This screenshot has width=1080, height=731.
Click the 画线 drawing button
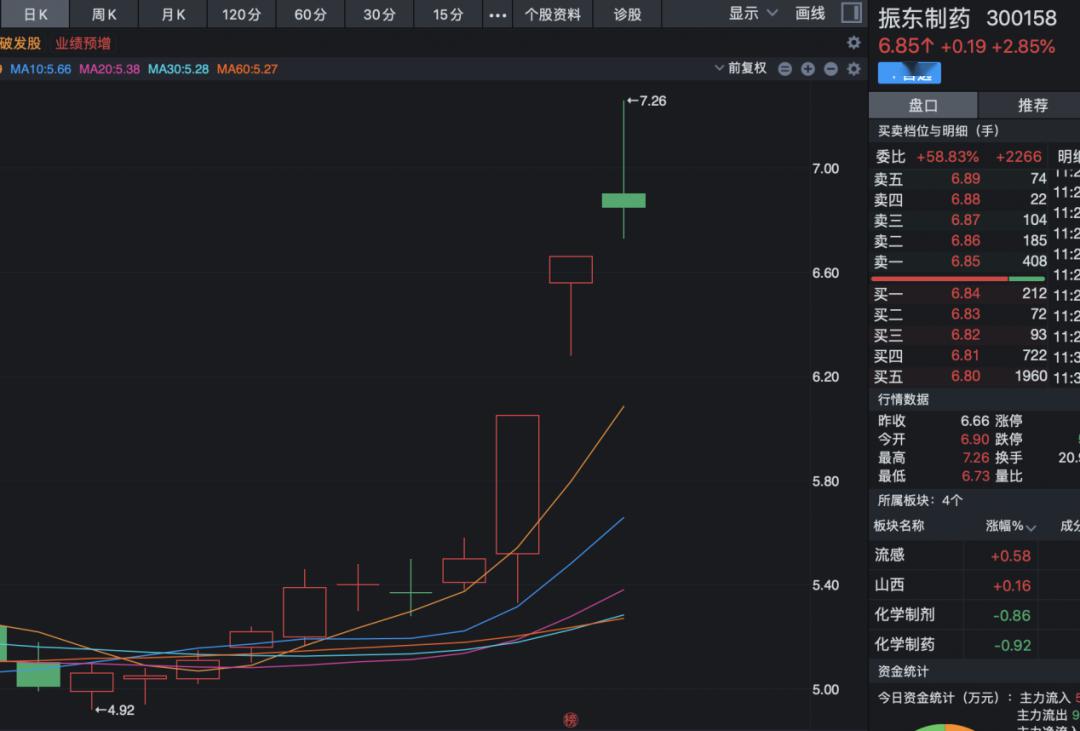tap(810, 13)
